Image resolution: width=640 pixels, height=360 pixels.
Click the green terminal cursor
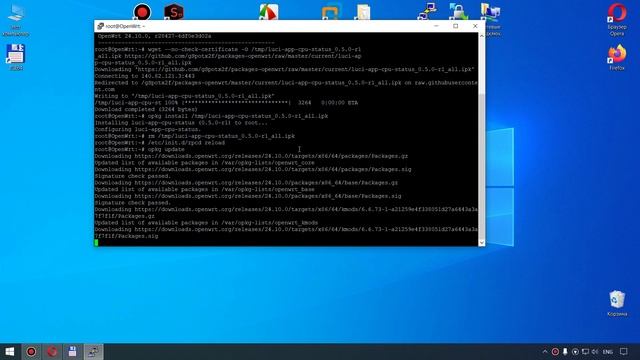click(x=96, y=242)
